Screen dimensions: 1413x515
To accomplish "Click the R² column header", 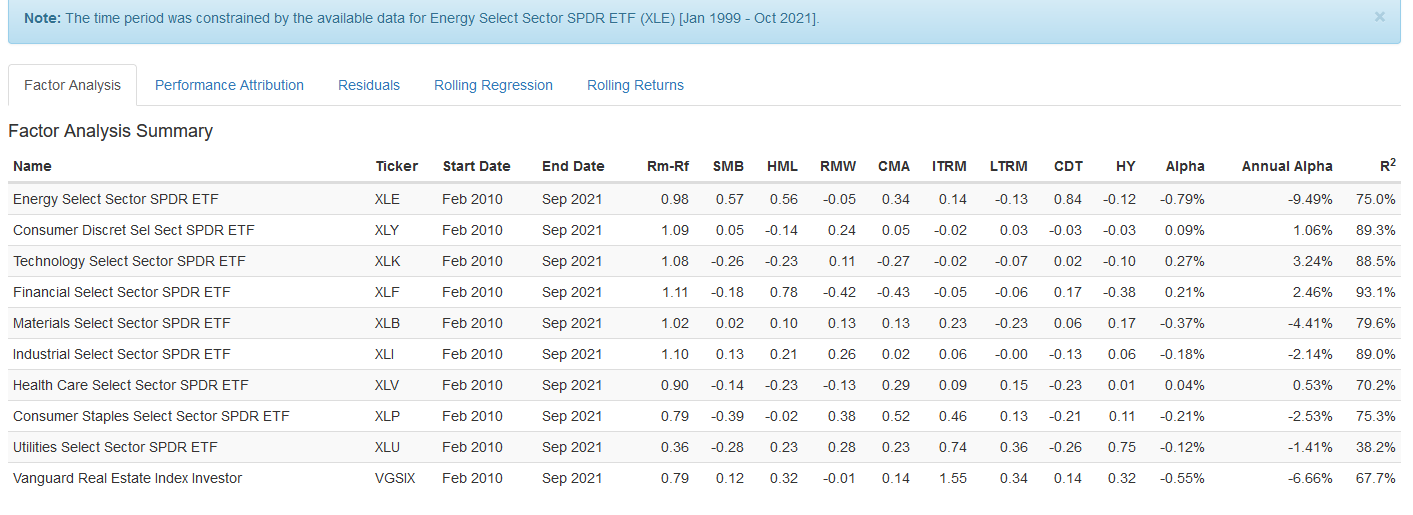I will pos(1386,165).
